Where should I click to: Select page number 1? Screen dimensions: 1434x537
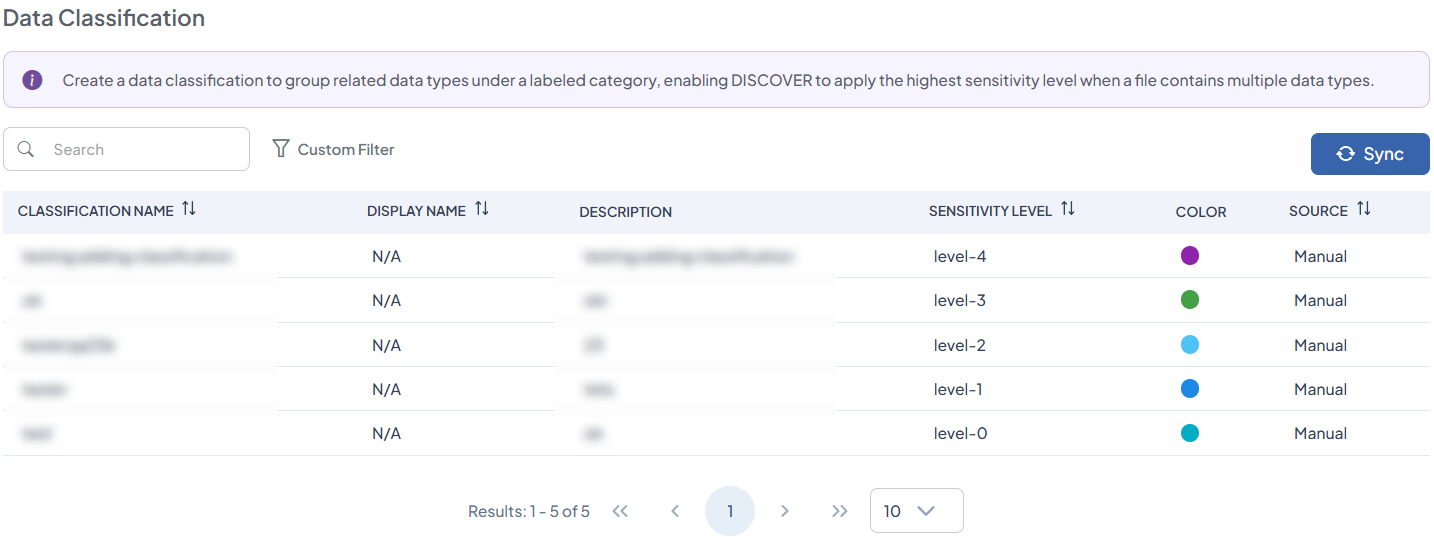(730, 511)
